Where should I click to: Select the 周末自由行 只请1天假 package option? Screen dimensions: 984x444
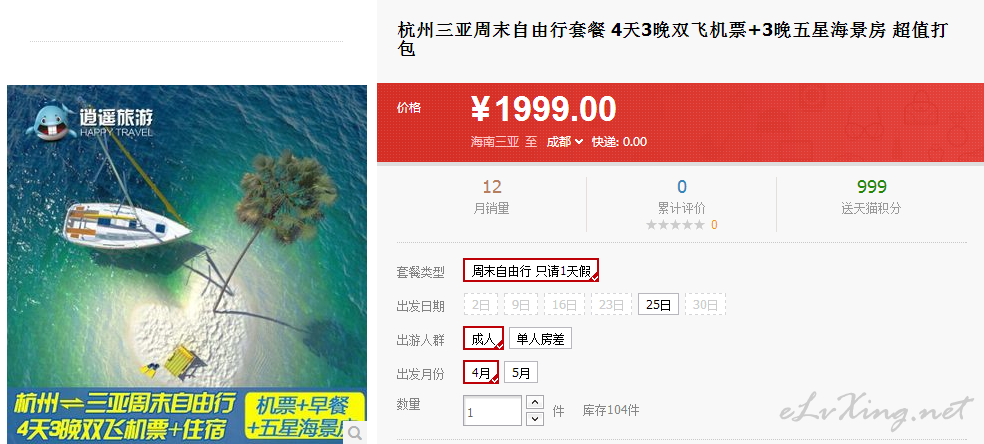531,270
